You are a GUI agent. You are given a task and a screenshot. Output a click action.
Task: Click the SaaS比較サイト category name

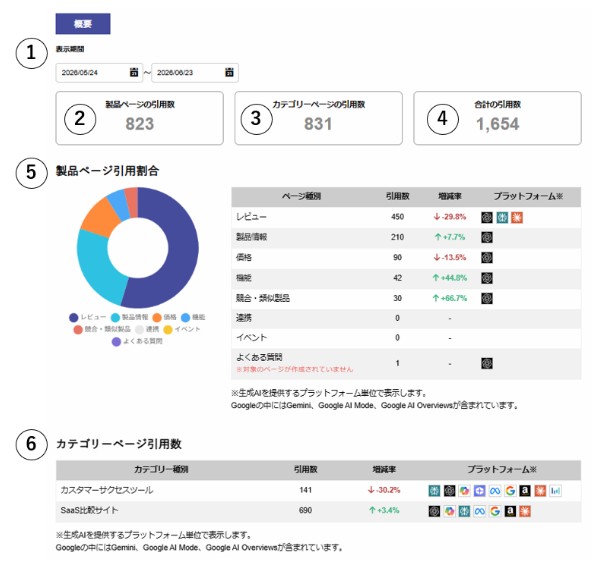(x=89, y=511)
